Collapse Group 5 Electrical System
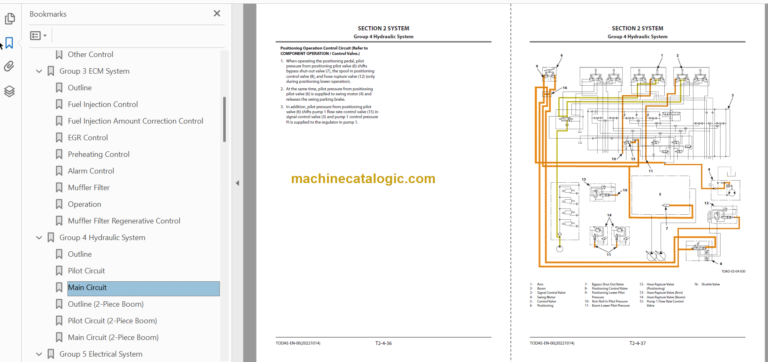768x362 pixels. point(39,354)
